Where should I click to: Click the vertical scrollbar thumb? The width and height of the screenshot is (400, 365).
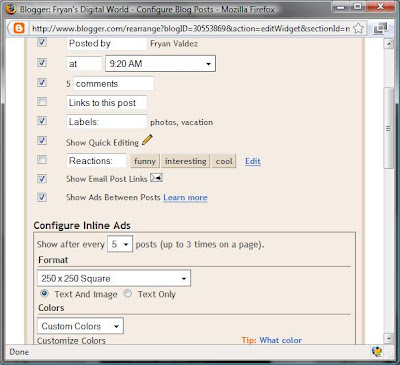click(389, 129)
